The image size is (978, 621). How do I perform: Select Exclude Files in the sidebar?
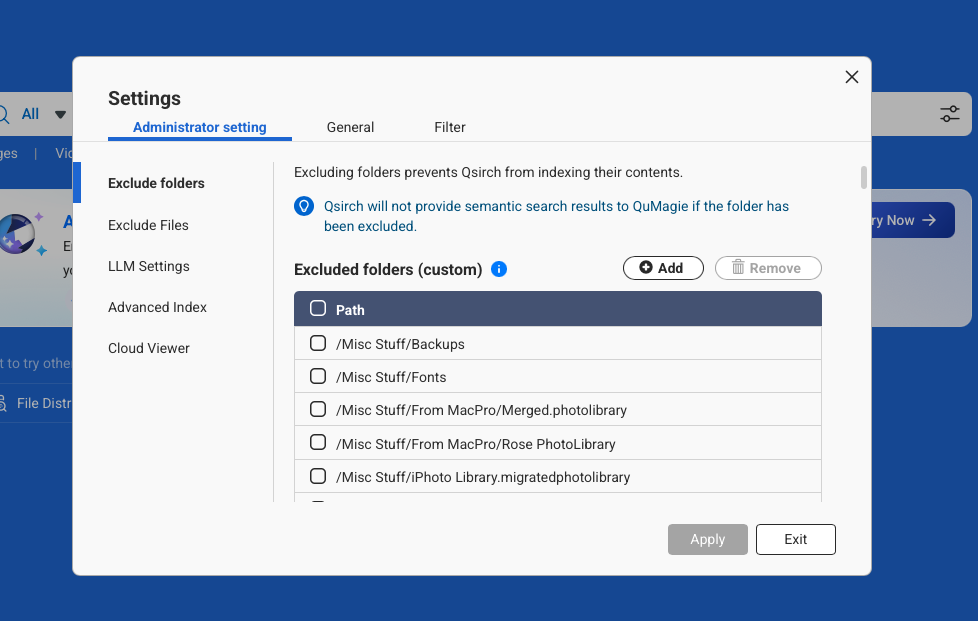click(x=148, y=225)
